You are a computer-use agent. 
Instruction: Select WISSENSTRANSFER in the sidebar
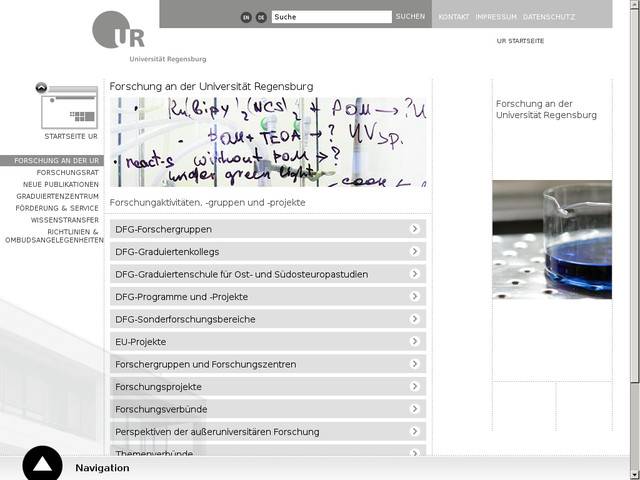(x=65, y=220)
